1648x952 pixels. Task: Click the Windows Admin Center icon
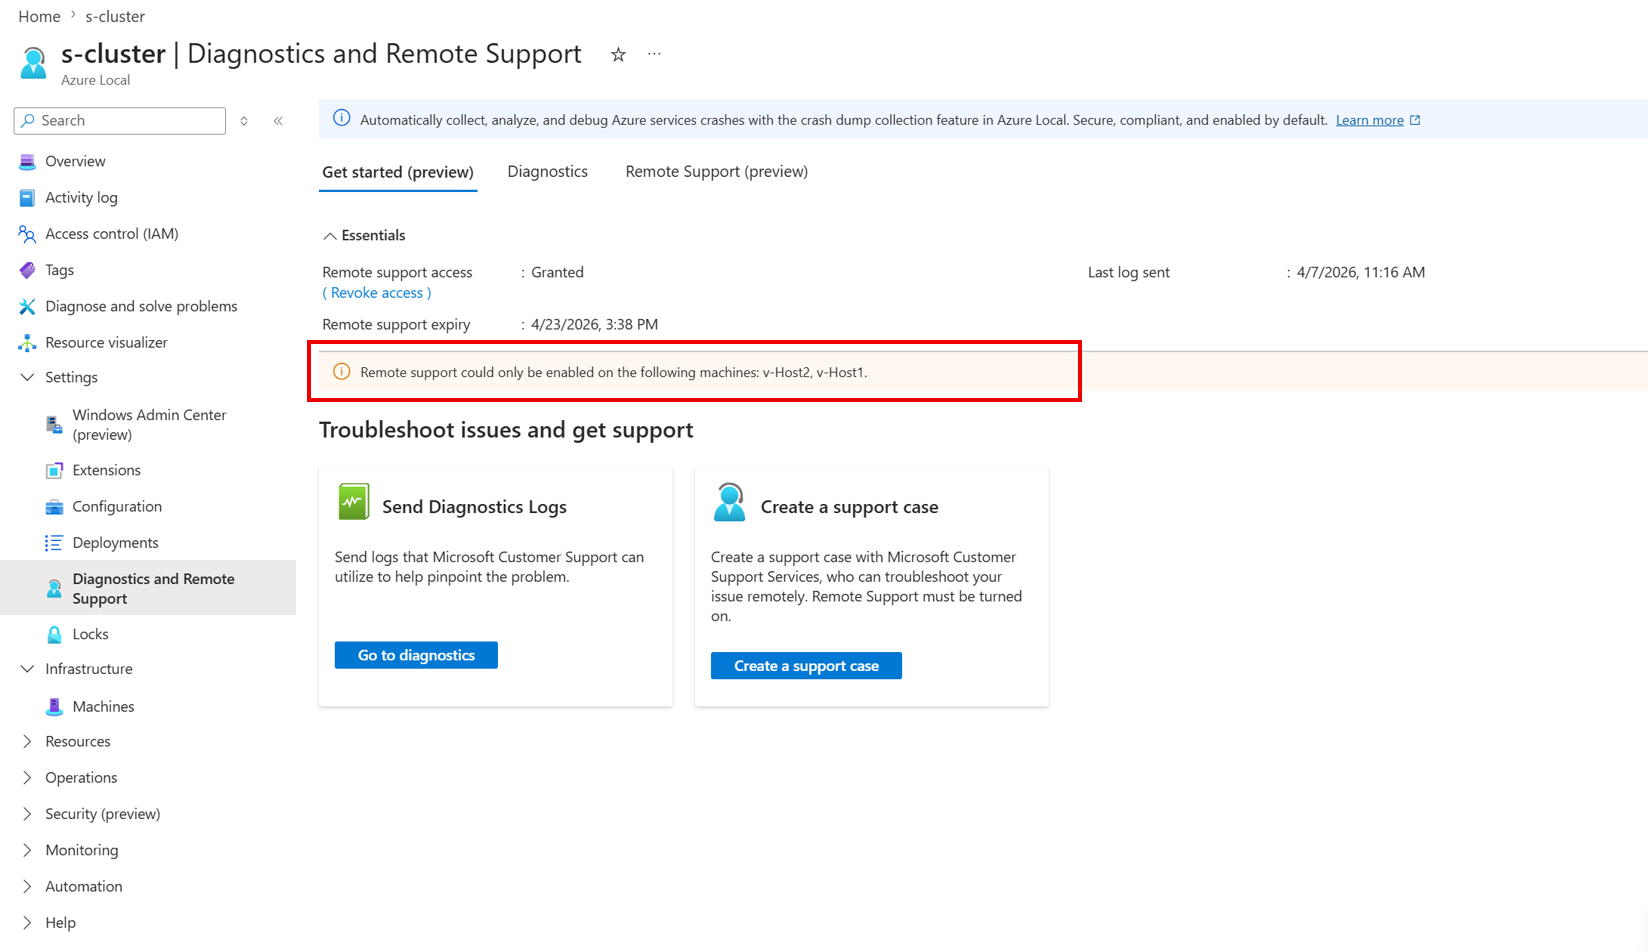coord(54,425)
